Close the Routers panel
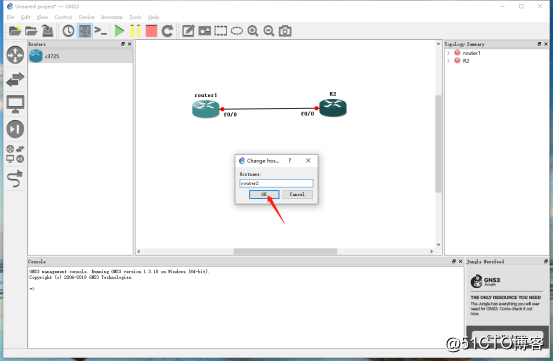The height and width of the screenshot is (362, 554). tap(130, 44)
